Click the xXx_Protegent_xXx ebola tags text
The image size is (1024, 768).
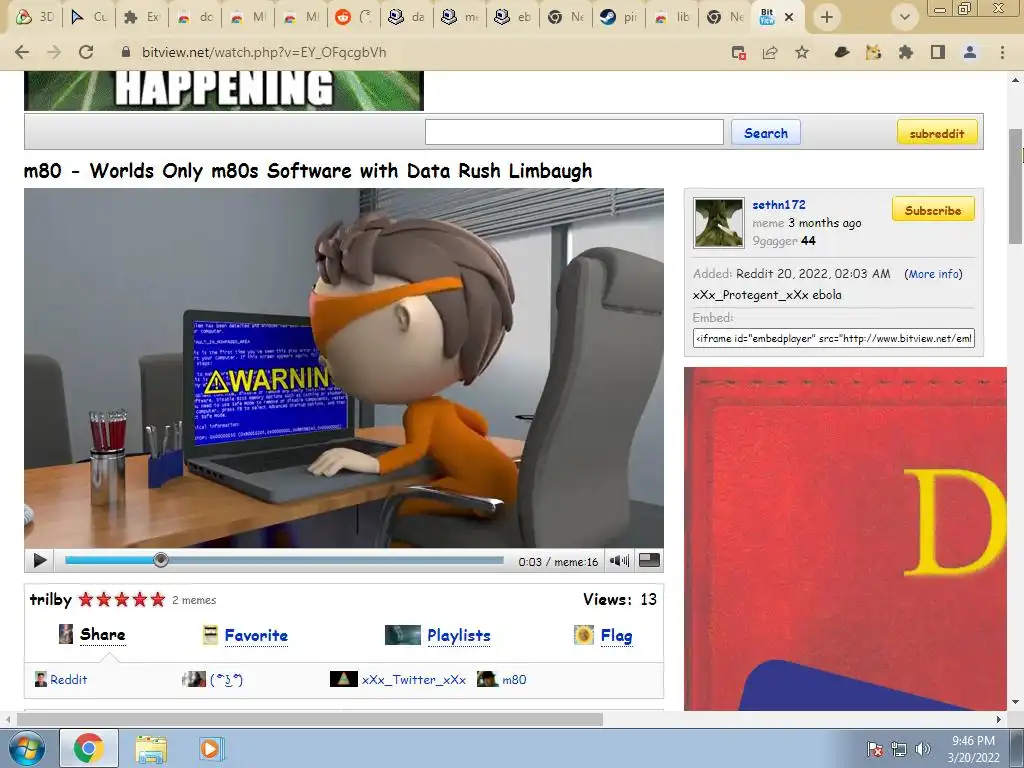click(x=767, y=295)
